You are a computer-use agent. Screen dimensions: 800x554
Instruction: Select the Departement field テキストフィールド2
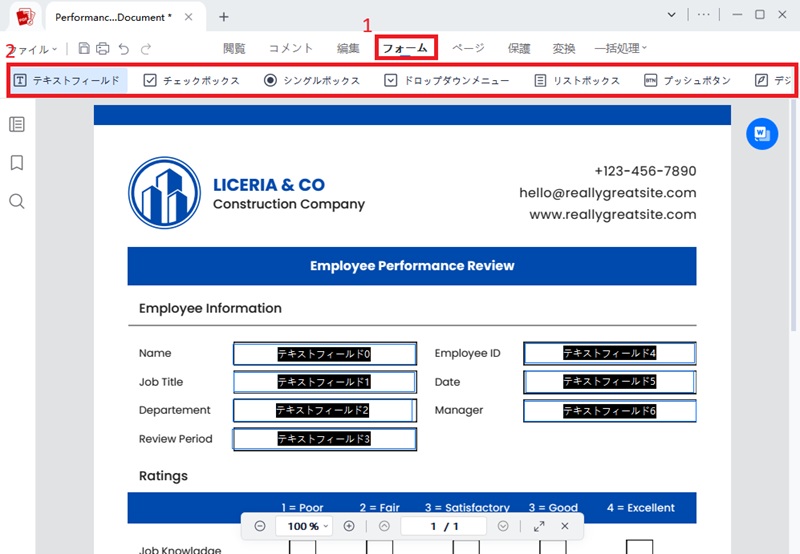pyautogui.click(x=324, y=410)
